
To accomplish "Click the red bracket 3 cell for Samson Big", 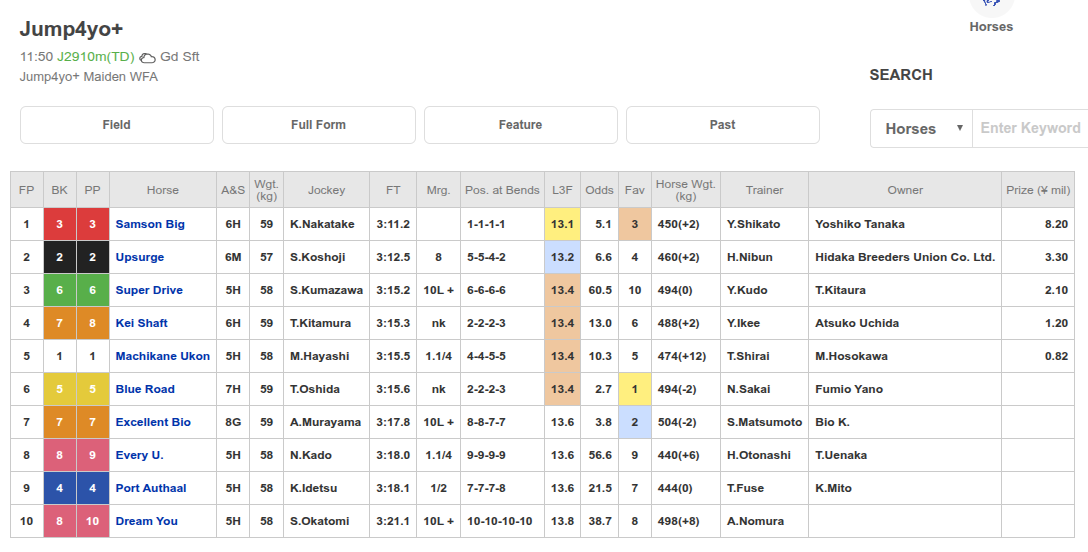I will [60, 224].
